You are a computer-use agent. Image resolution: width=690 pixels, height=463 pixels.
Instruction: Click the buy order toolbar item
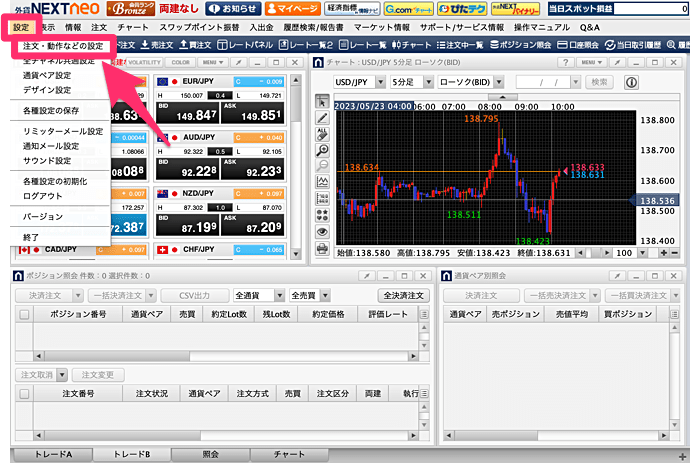point(195,45)
